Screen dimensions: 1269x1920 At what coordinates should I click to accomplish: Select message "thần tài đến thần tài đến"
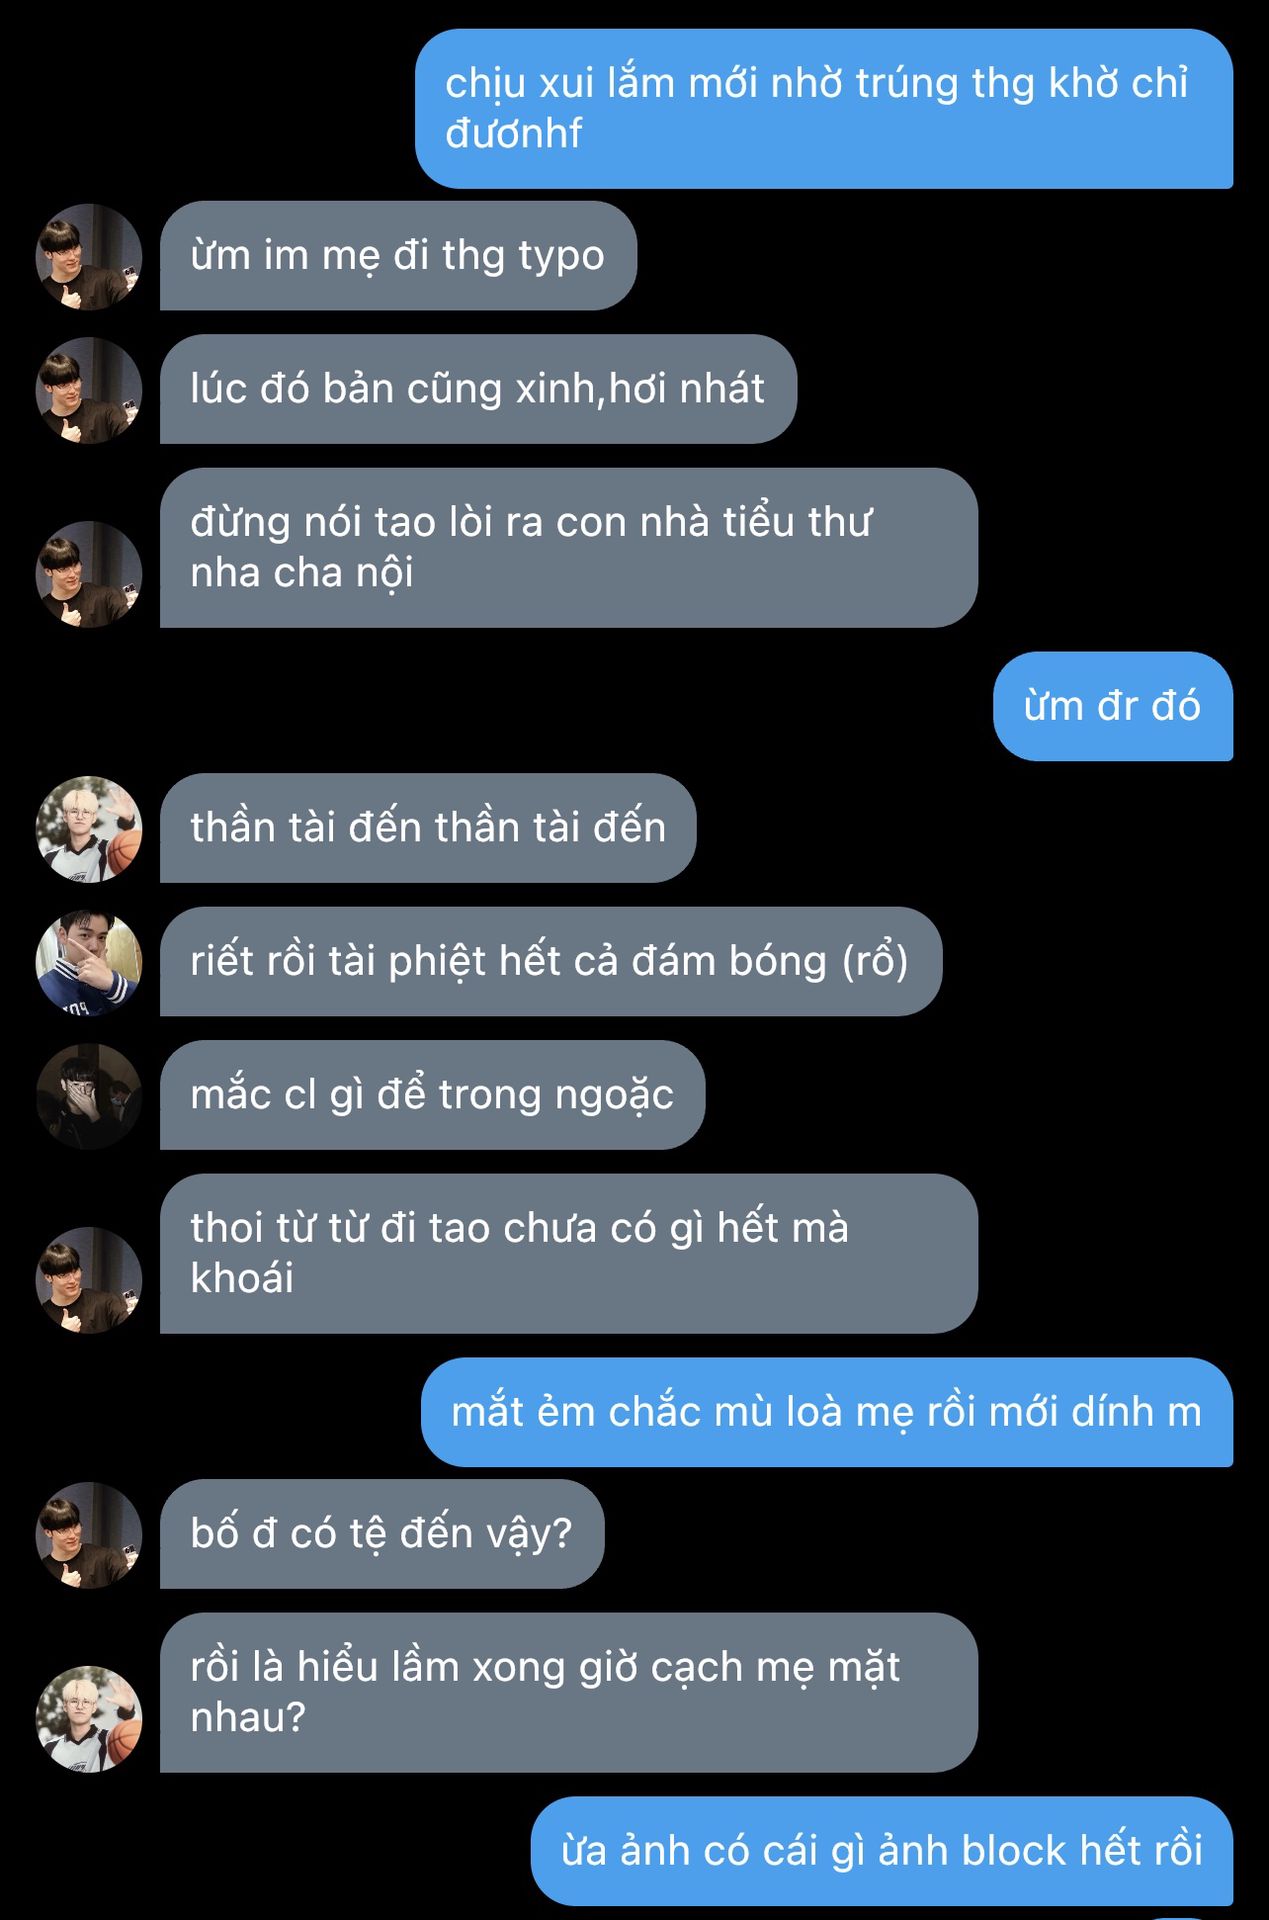428,828
